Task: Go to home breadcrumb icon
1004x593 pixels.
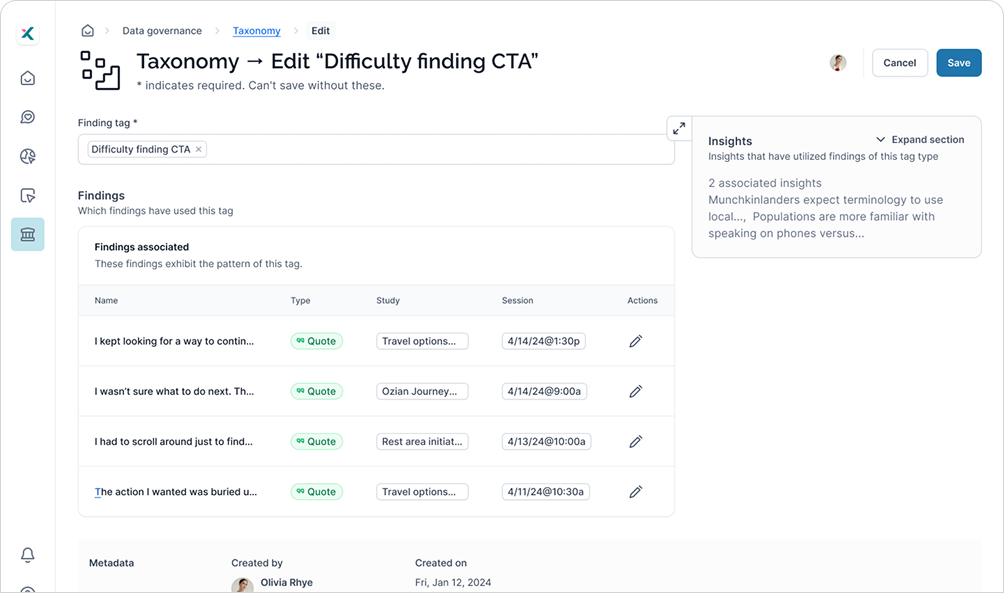Action: click(88, 31)
